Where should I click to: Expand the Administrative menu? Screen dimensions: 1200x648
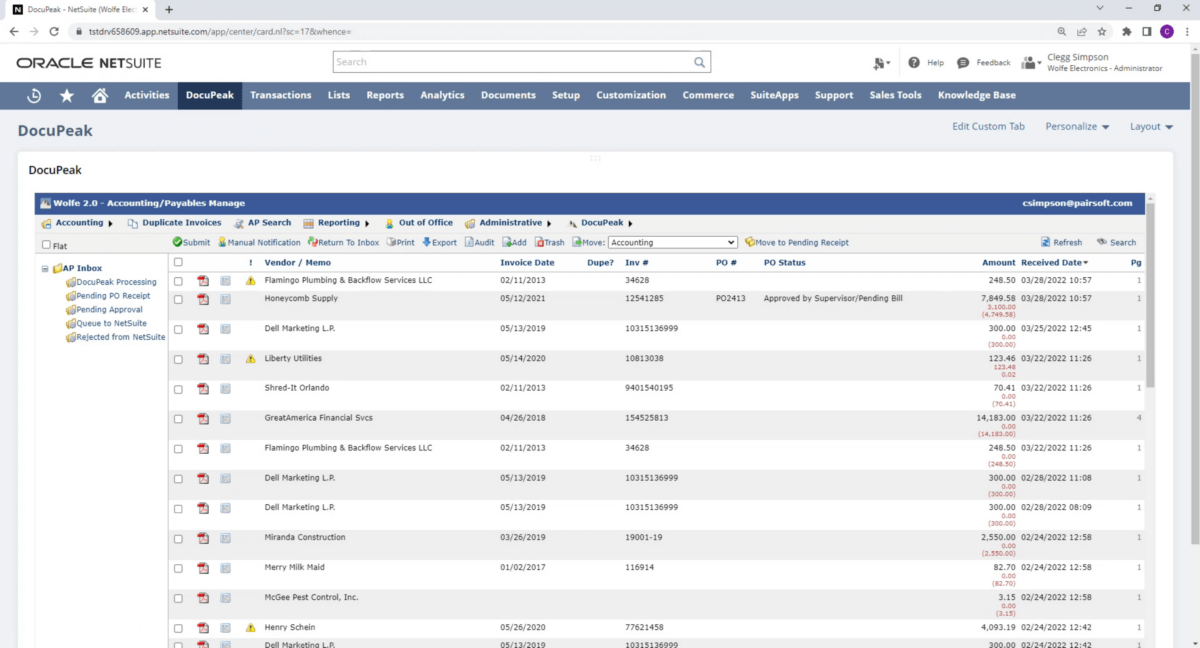click(508, 223)
